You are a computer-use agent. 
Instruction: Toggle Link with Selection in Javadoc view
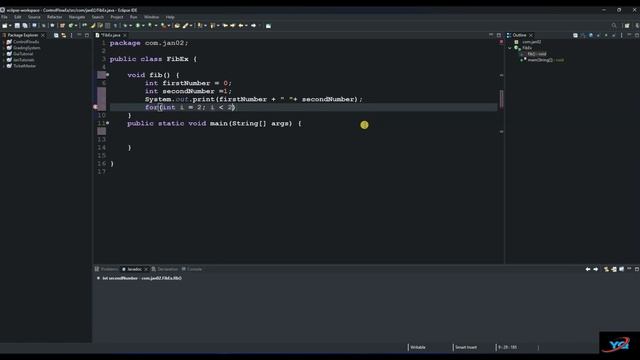pyautogui.click(x=606, y=269)
